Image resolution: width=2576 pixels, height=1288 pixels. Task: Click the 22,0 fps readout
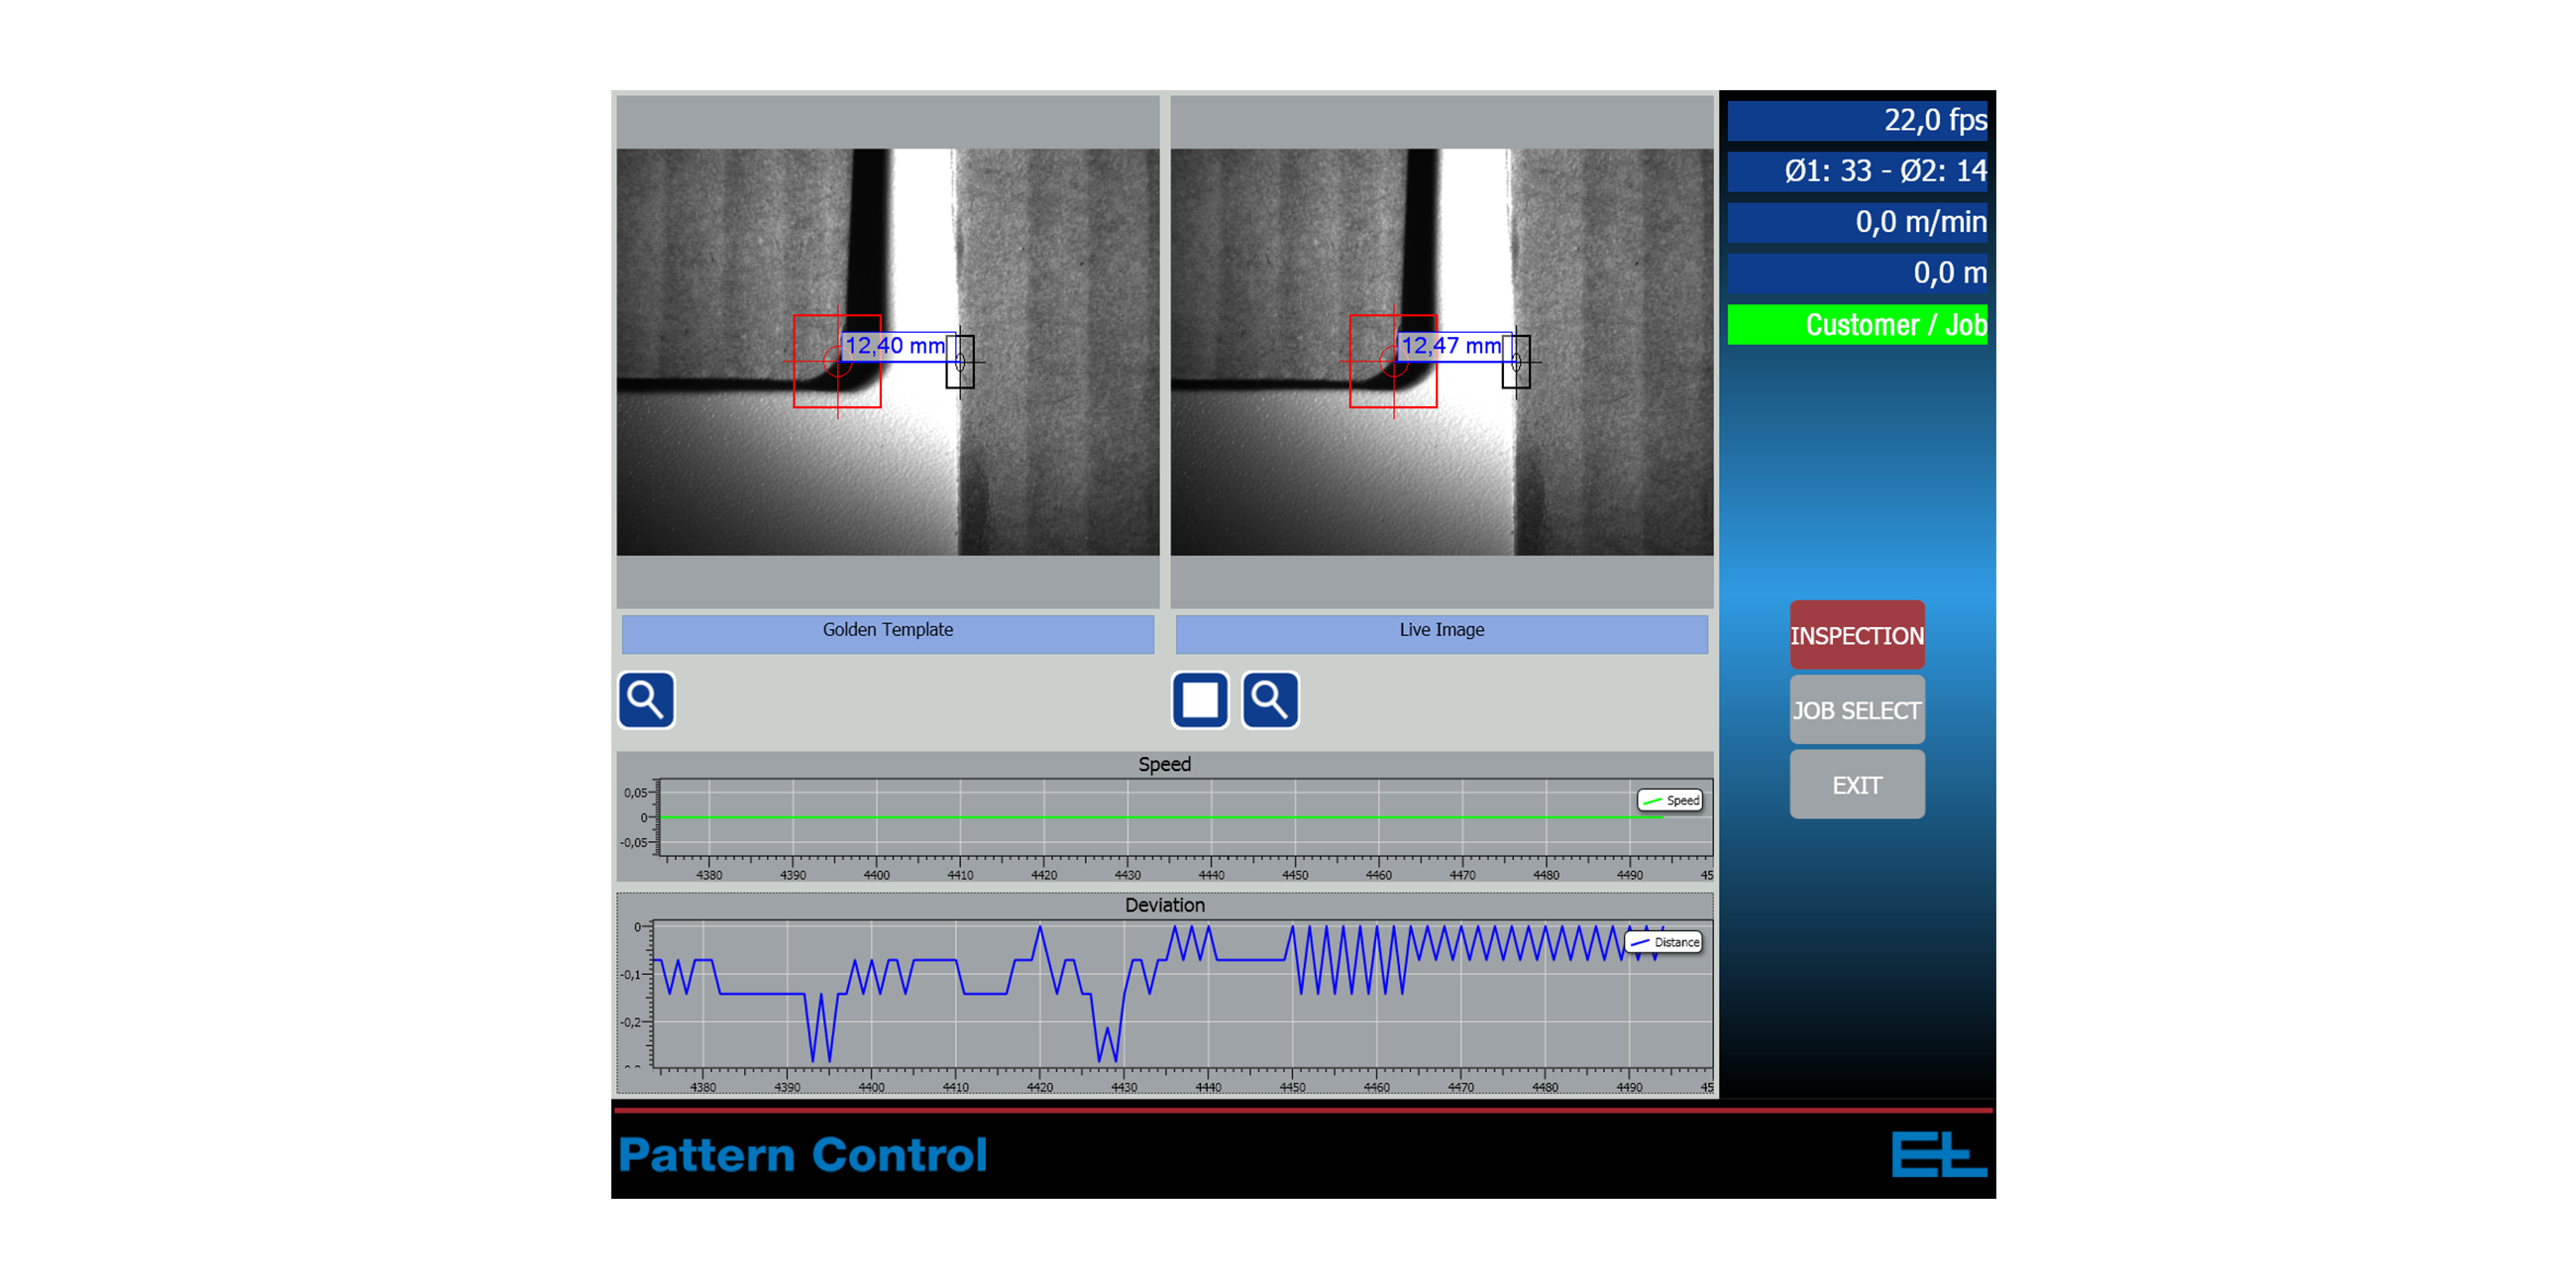(1857, 121)
